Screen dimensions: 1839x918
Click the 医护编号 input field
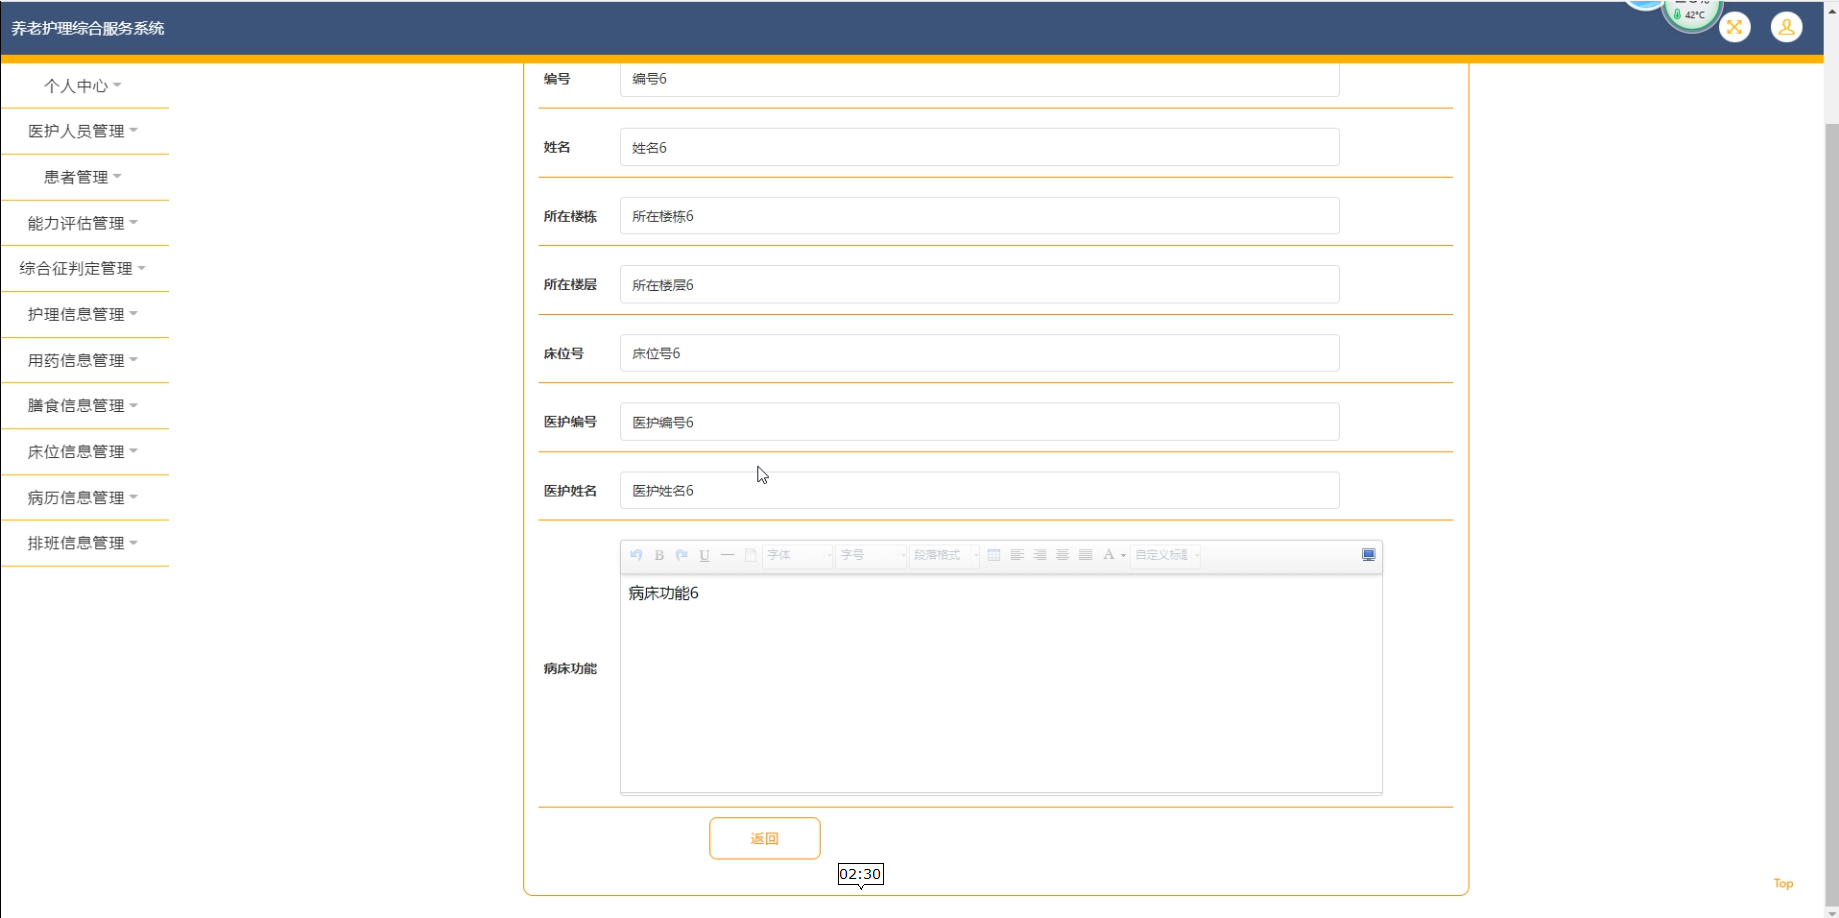(x=980, y=422)
